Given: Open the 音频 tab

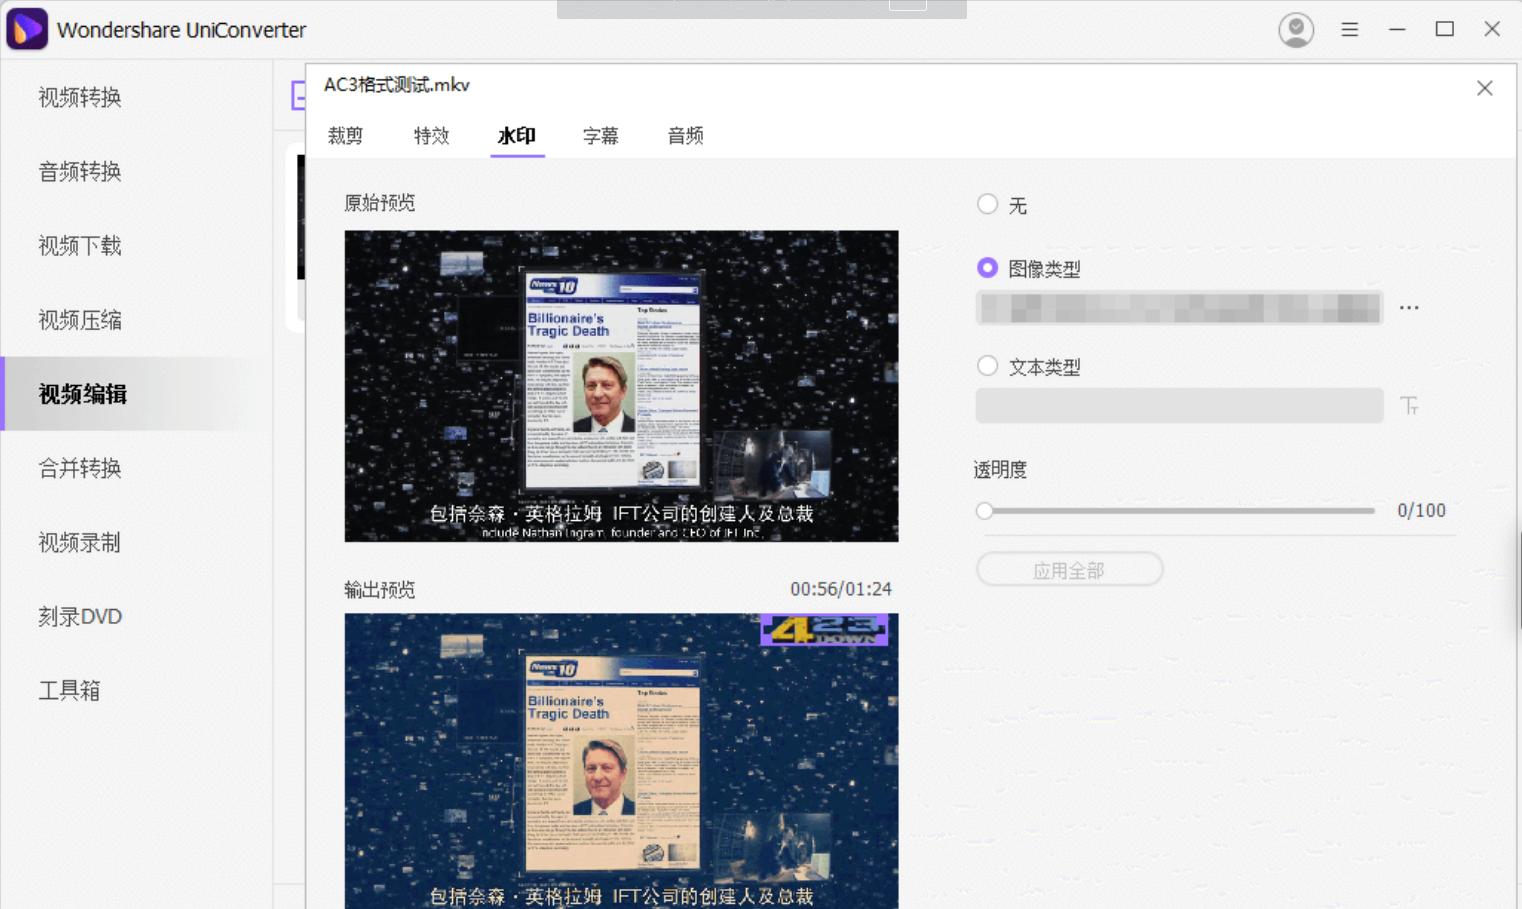Looking at the screenshot, I should (685, 136).
